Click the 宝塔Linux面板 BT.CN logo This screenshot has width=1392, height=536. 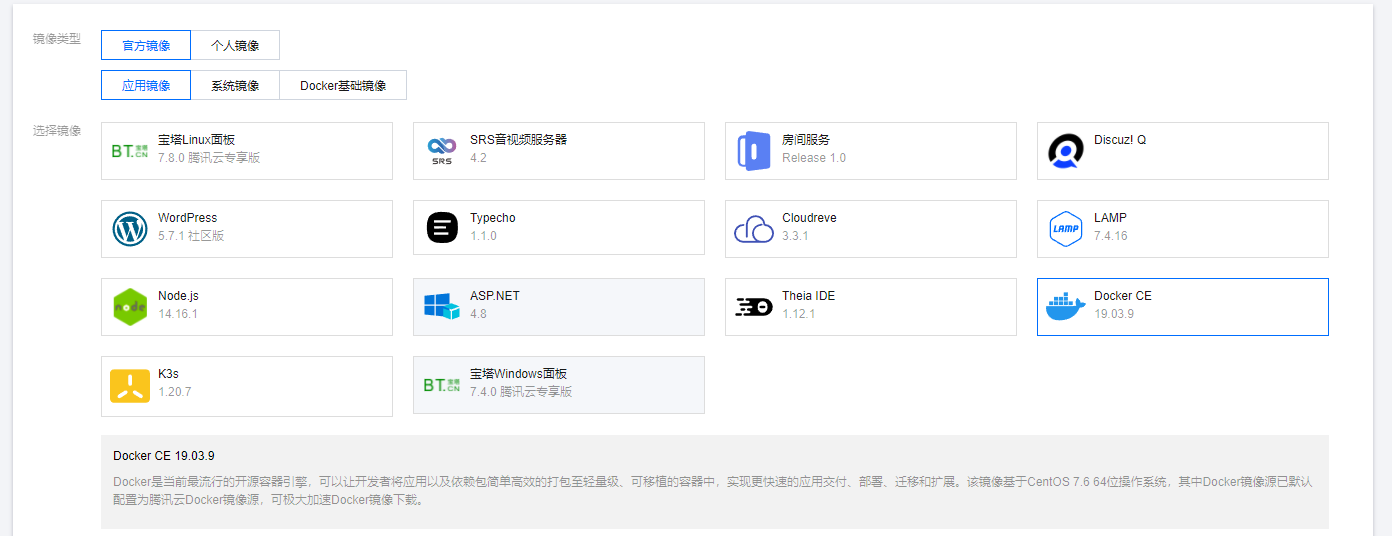[130, 151]
